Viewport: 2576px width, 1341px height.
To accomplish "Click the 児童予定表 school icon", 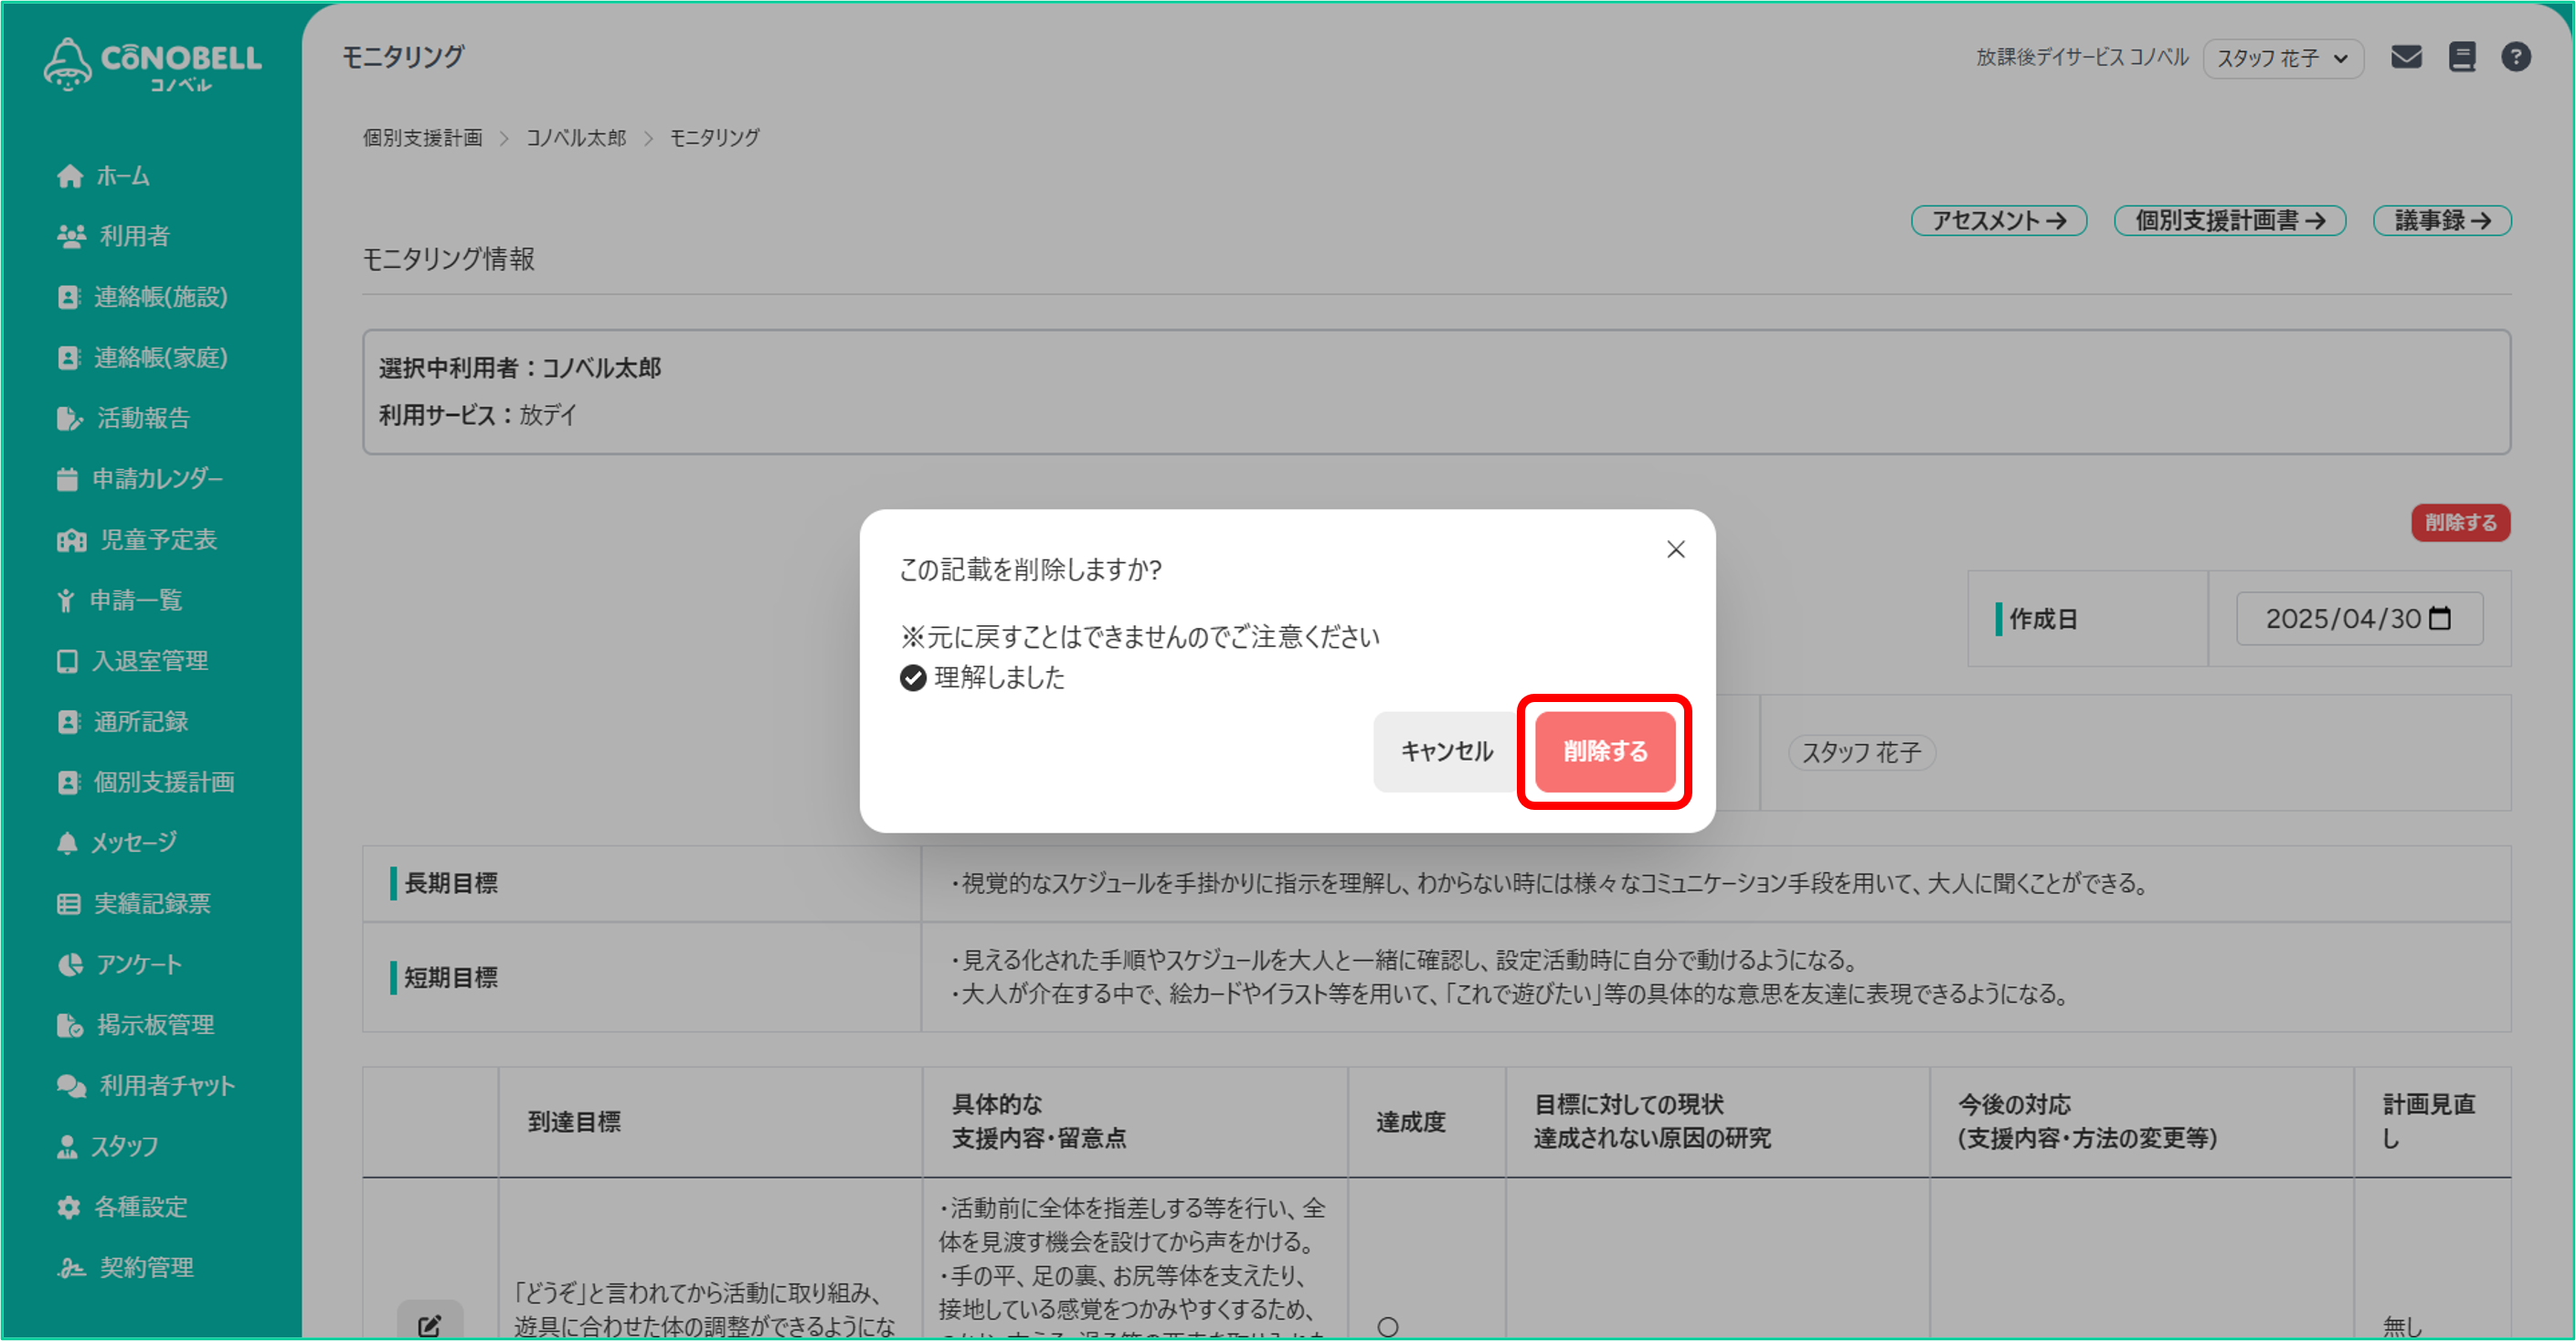I will click(x=71, y=541).
